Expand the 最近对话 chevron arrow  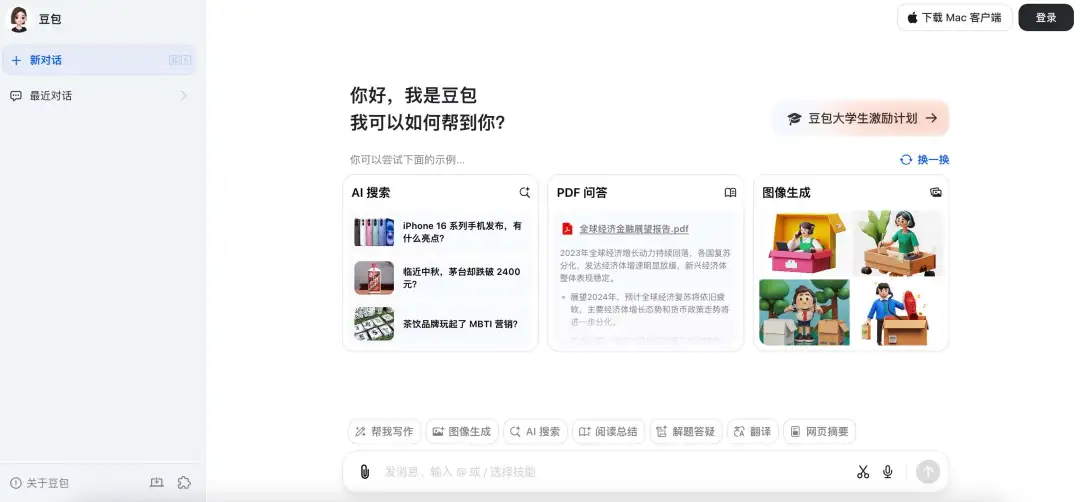(183, 96)
